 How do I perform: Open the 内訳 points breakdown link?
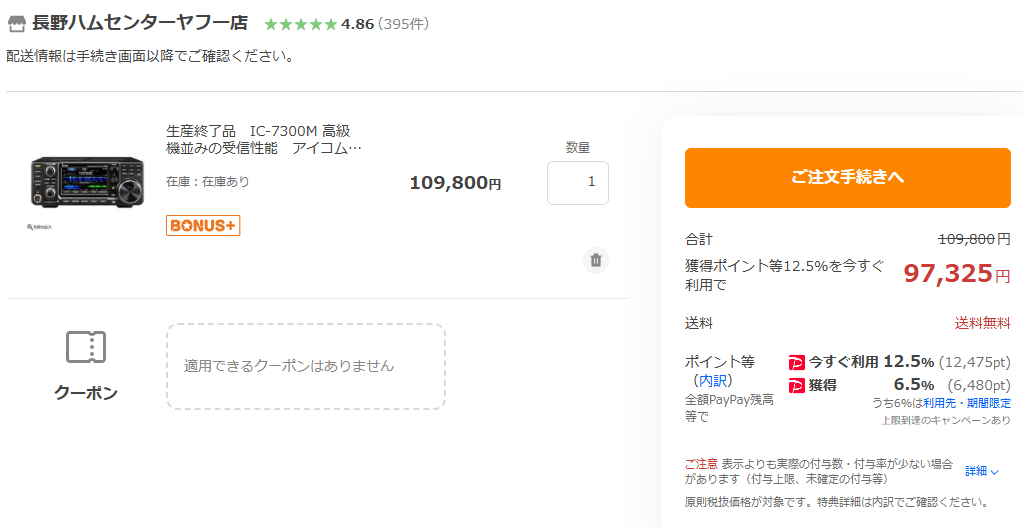click(714, 381)
